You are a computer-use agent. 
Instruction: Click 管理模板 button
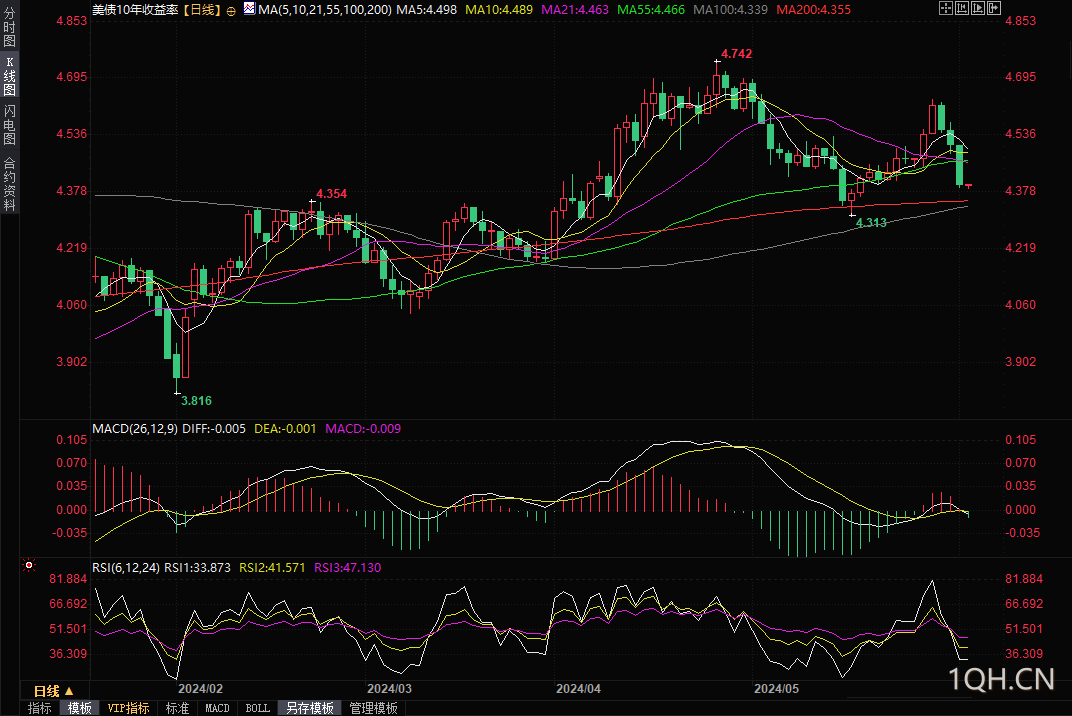point(373,708)
